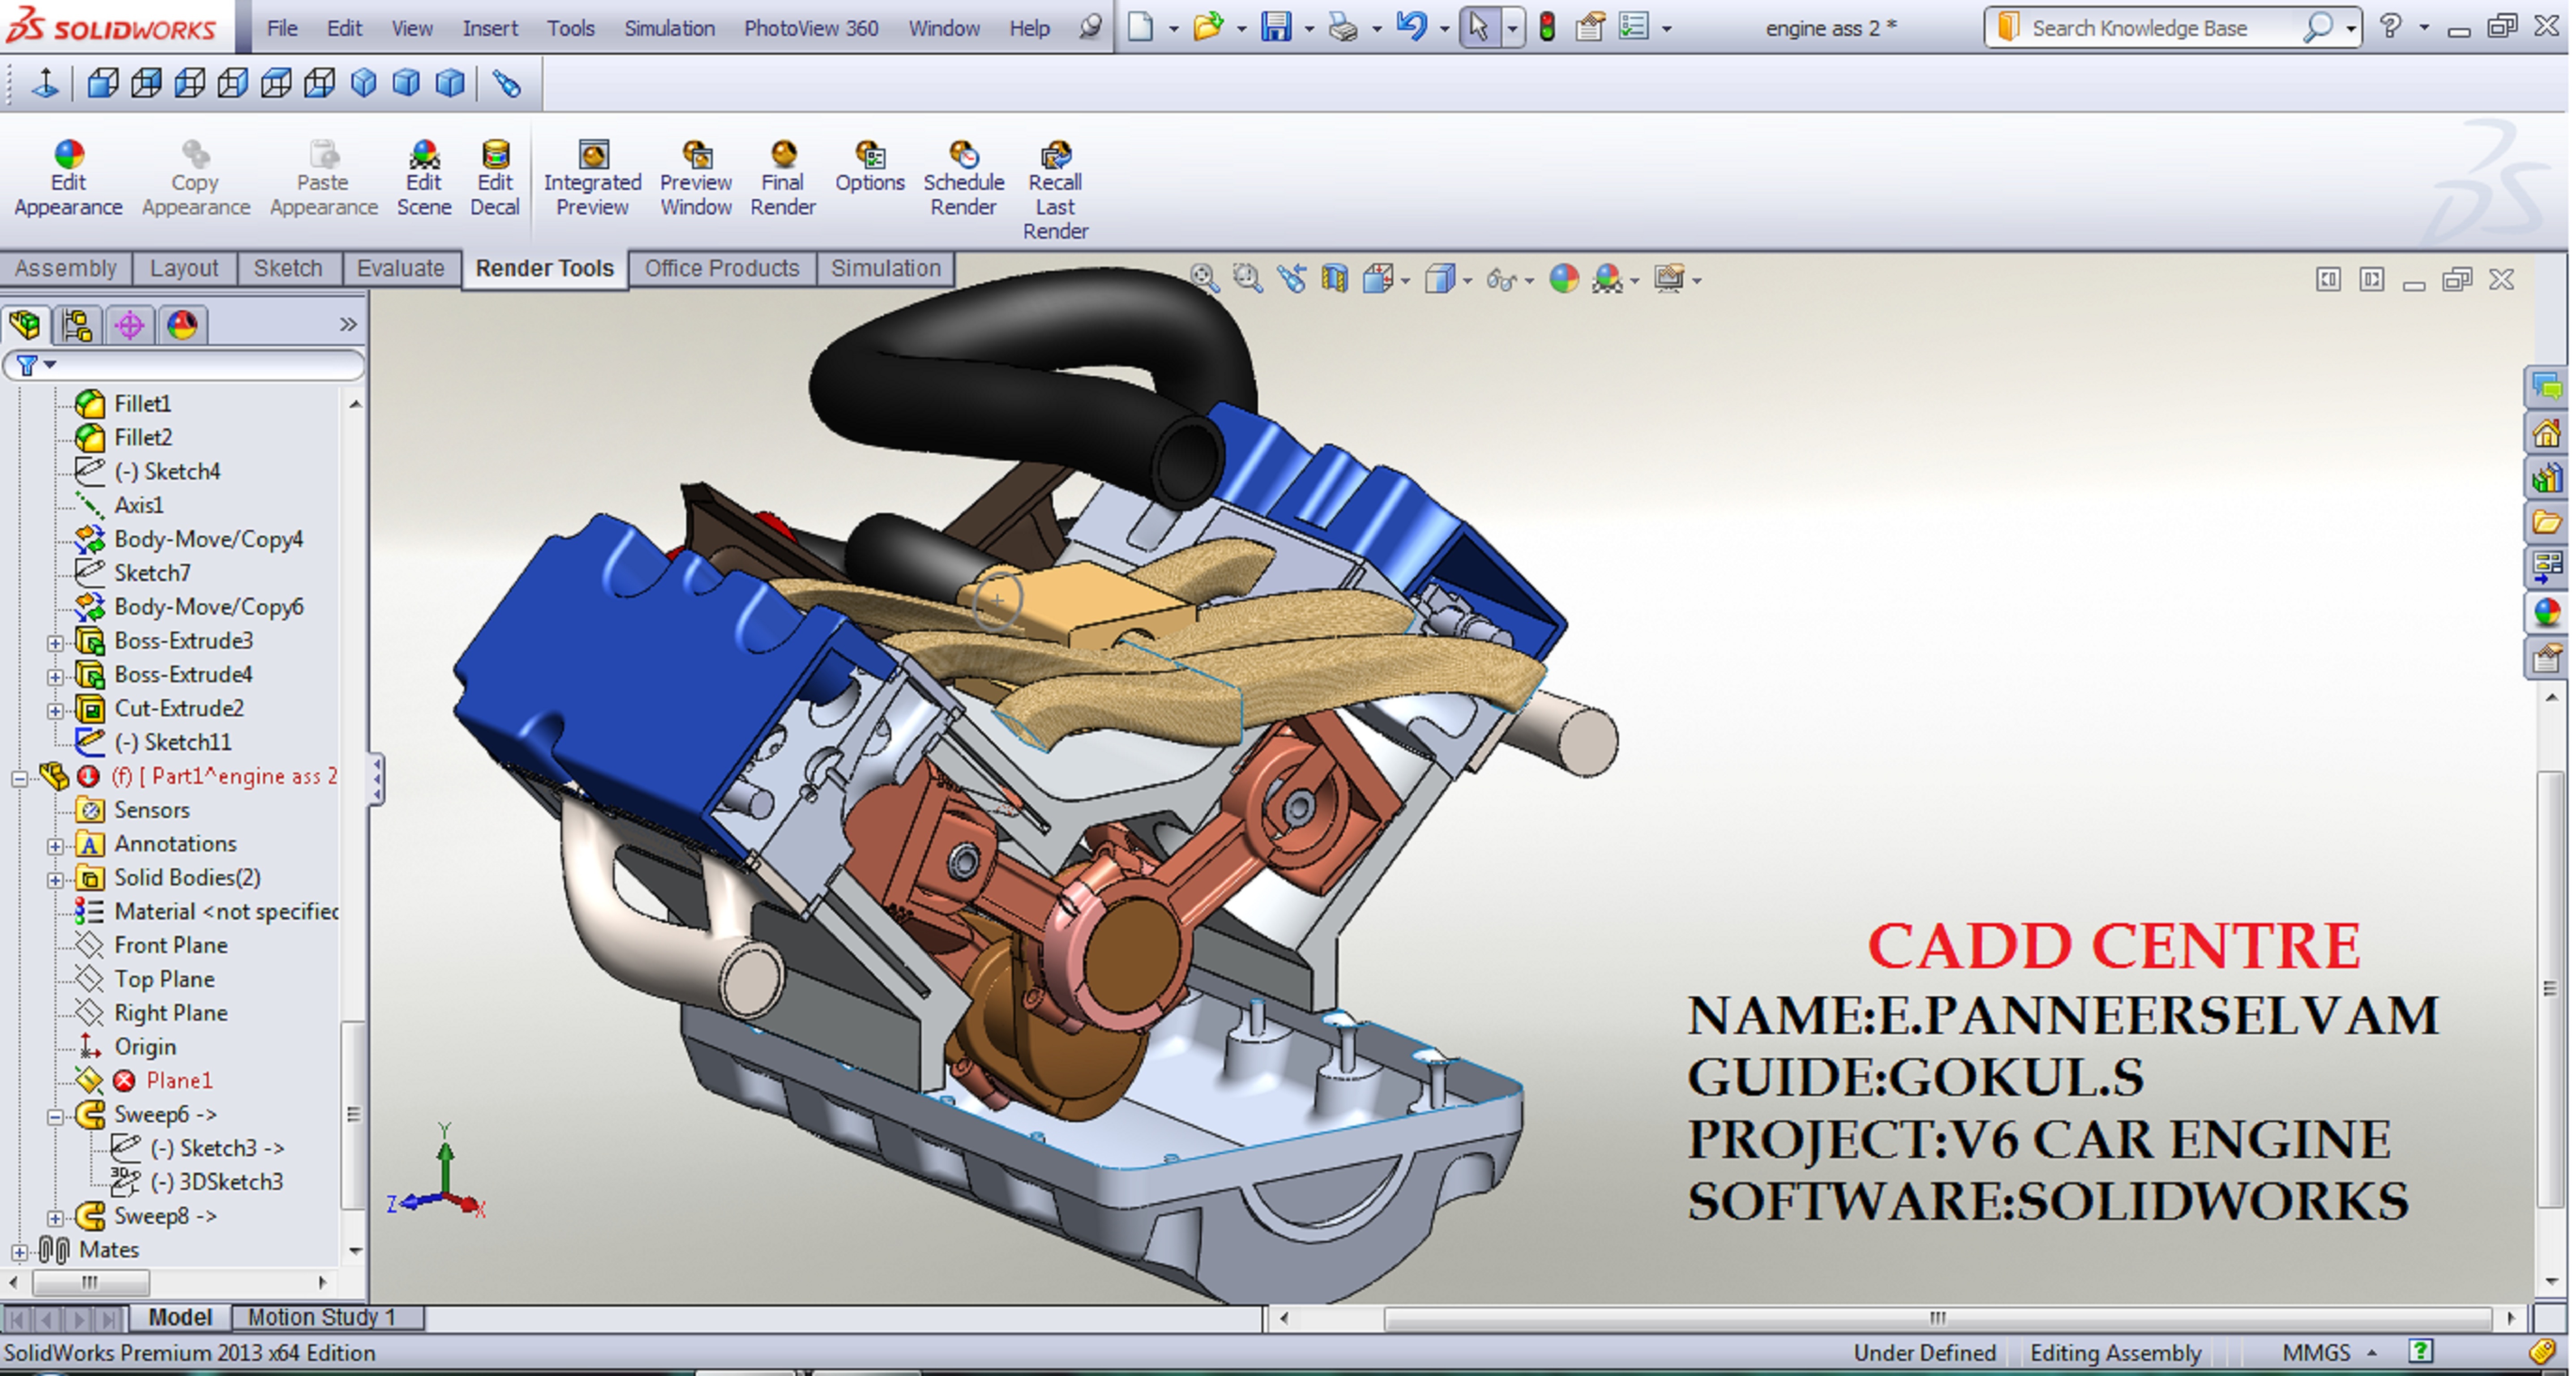Open the Display Style dropdown arrow
Screen dimensions: 2576x1376
(x=1467, y=281)
